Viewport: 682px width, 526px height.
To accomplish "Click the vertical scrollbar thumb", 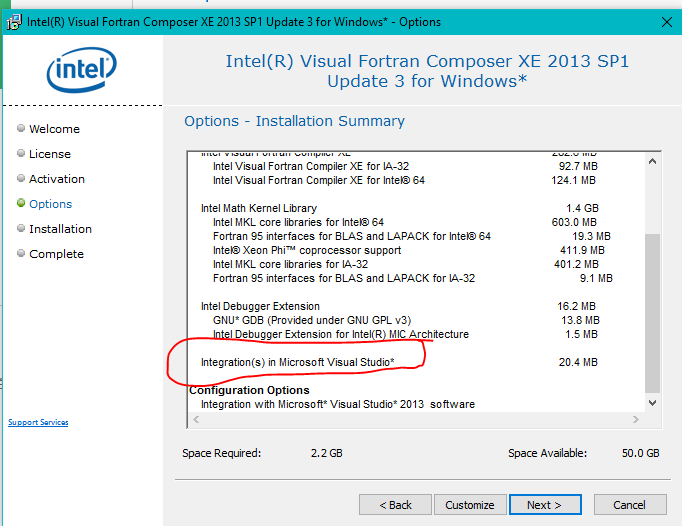I will 652,313.
